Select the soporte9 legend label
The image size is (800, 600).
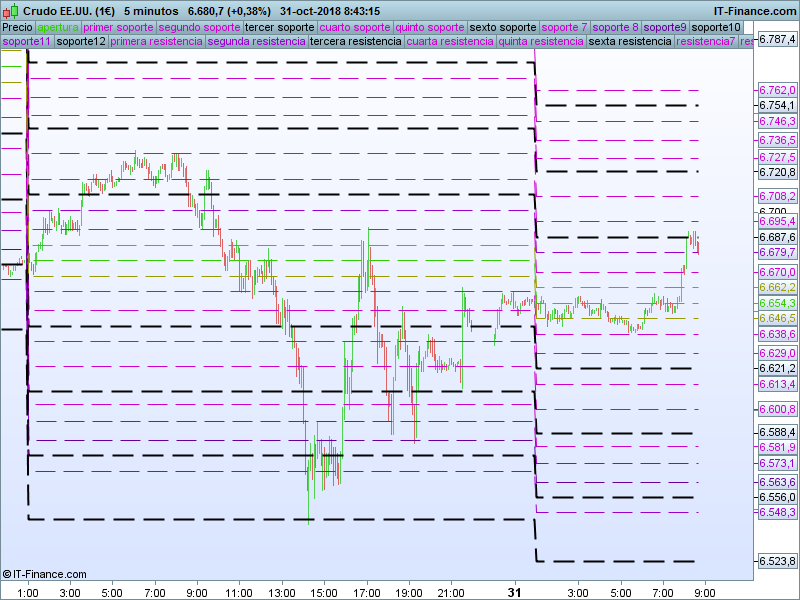point(665,27)
